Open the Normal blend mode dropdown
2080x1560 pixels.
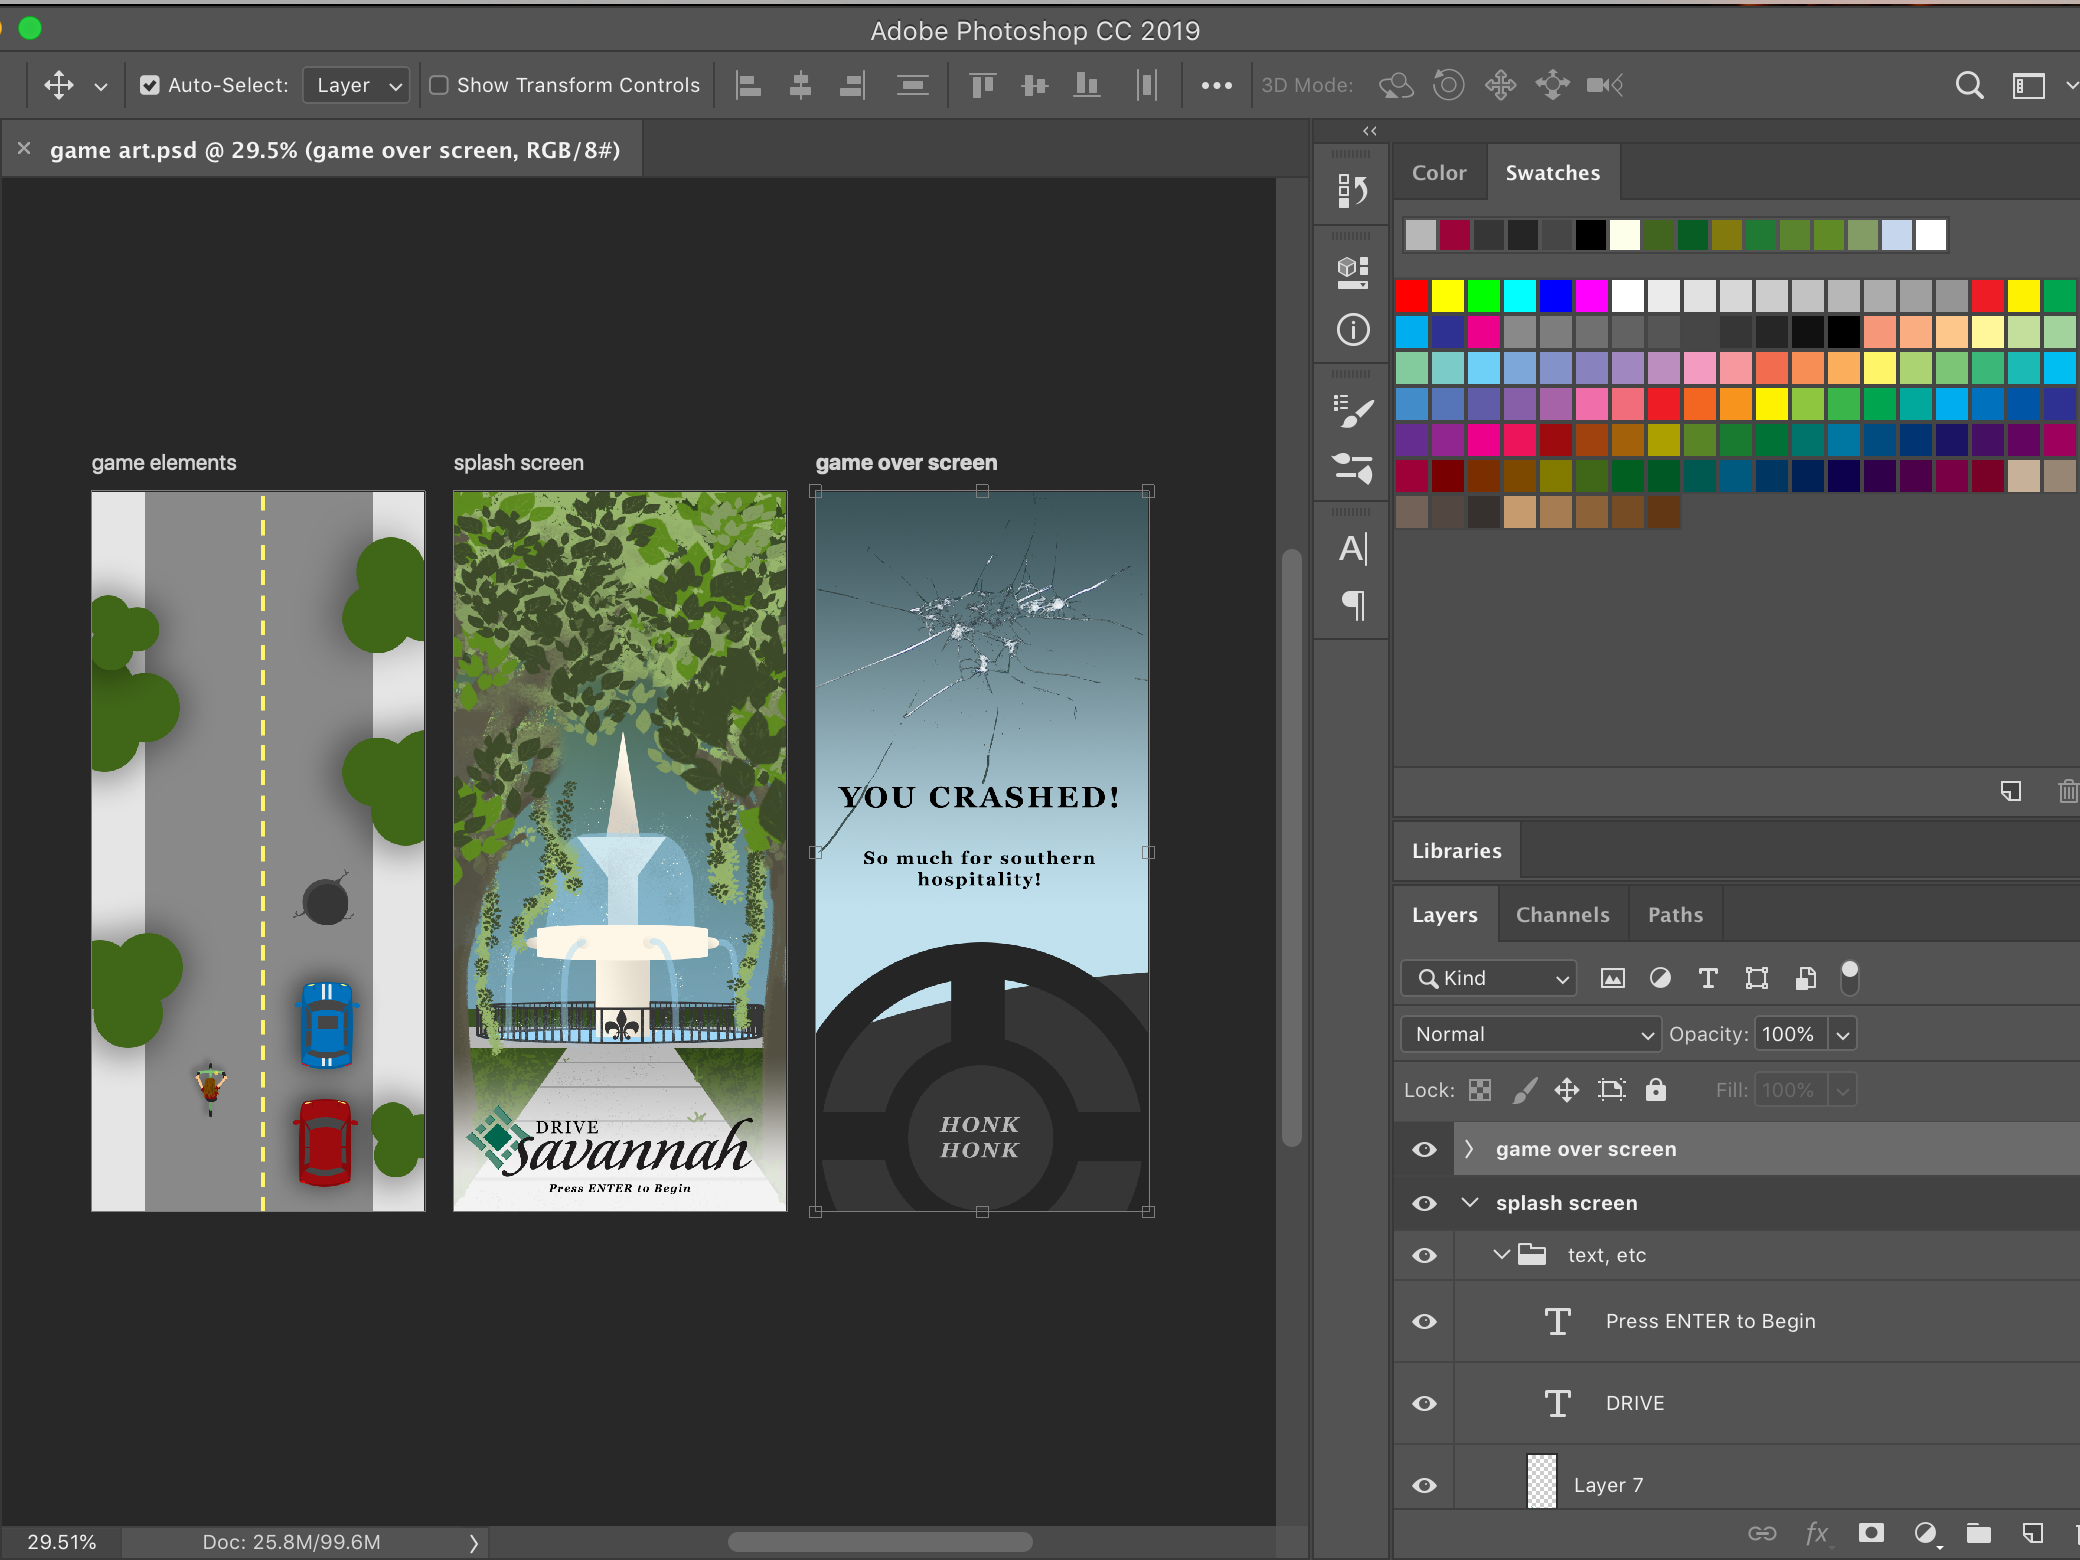1531,1034
